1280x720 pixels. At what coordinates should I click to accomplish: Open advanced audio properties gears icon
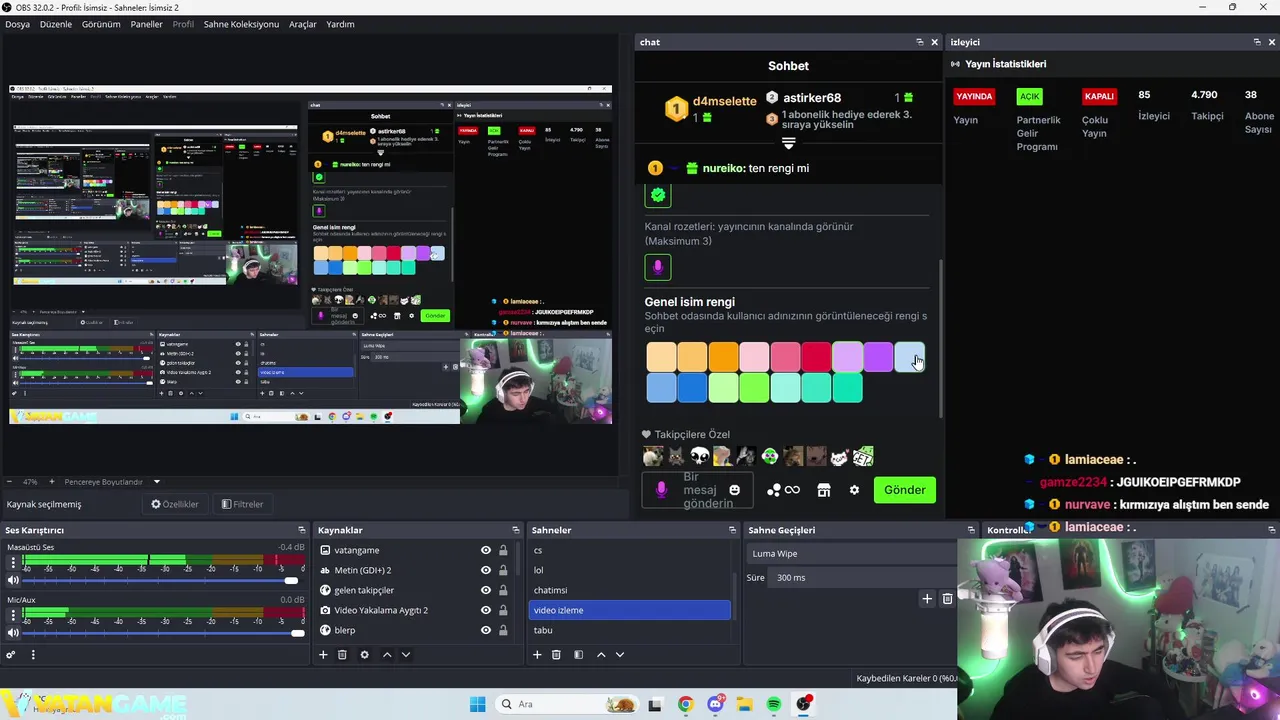(x=11, y=655)
